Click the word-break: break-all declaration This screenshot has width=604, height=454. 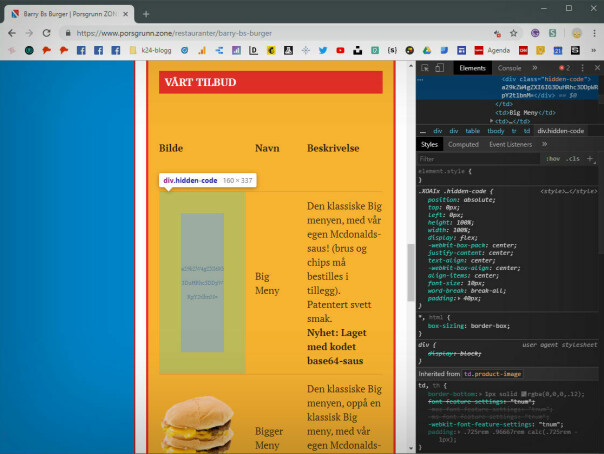click(466, 291)
